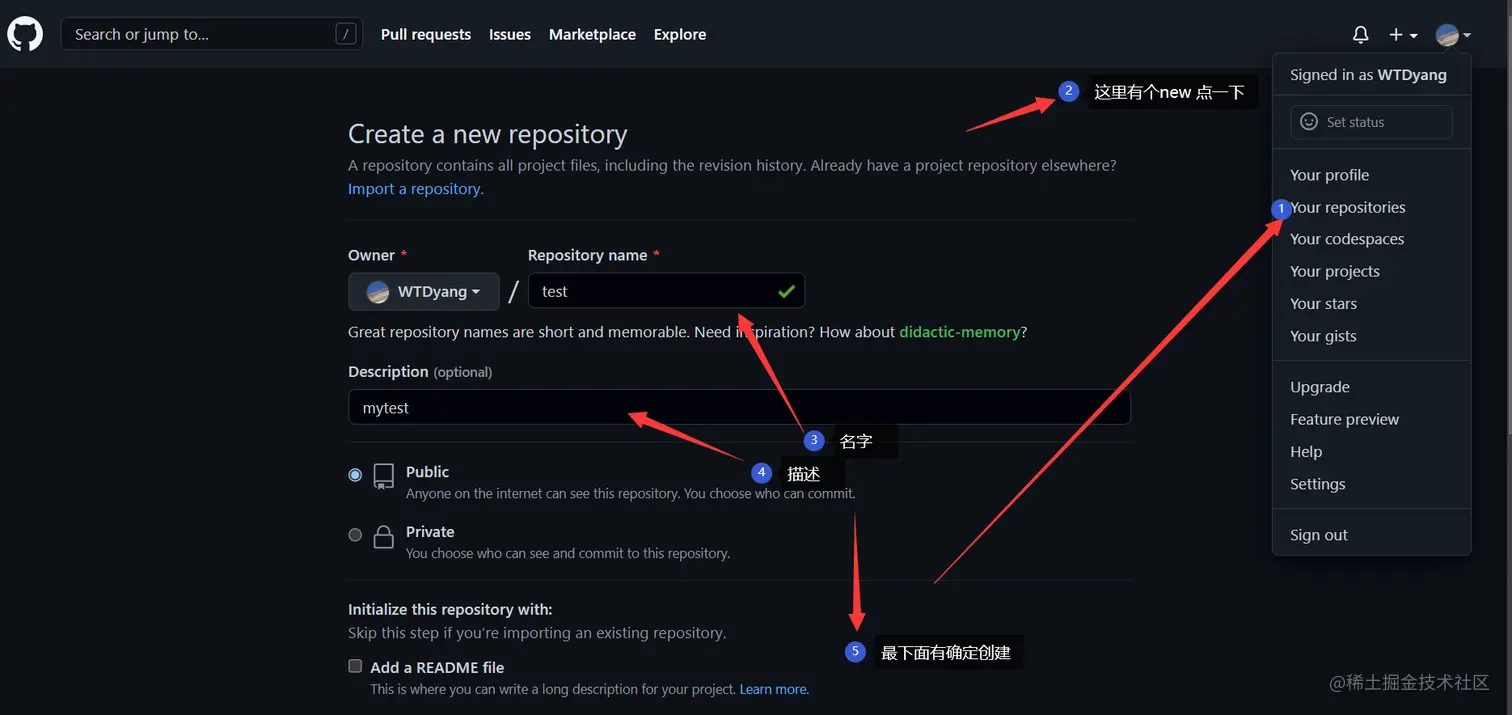1512x715 pixels.
Task: Click the Create a new repository heading
Action: pos(488,134)
